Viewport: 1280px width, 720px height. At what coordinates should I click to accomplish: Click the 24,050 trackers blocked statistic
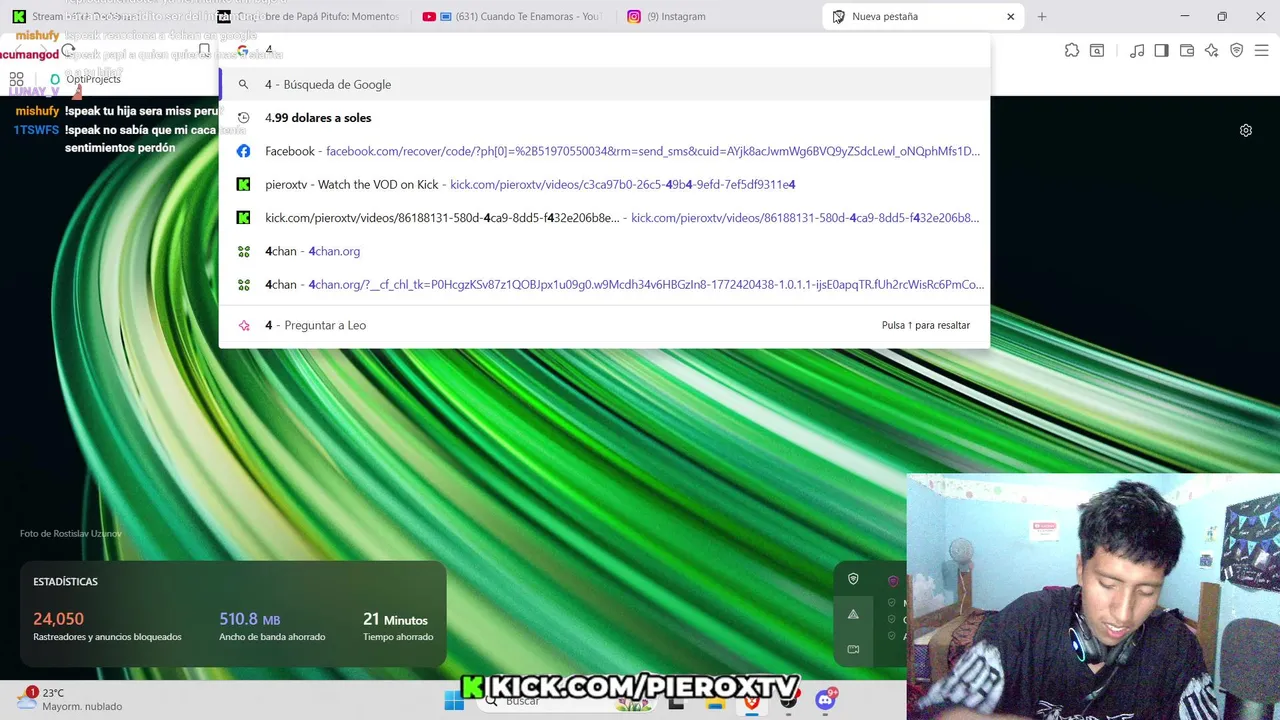pyautogui.click(x=107, y=626)
